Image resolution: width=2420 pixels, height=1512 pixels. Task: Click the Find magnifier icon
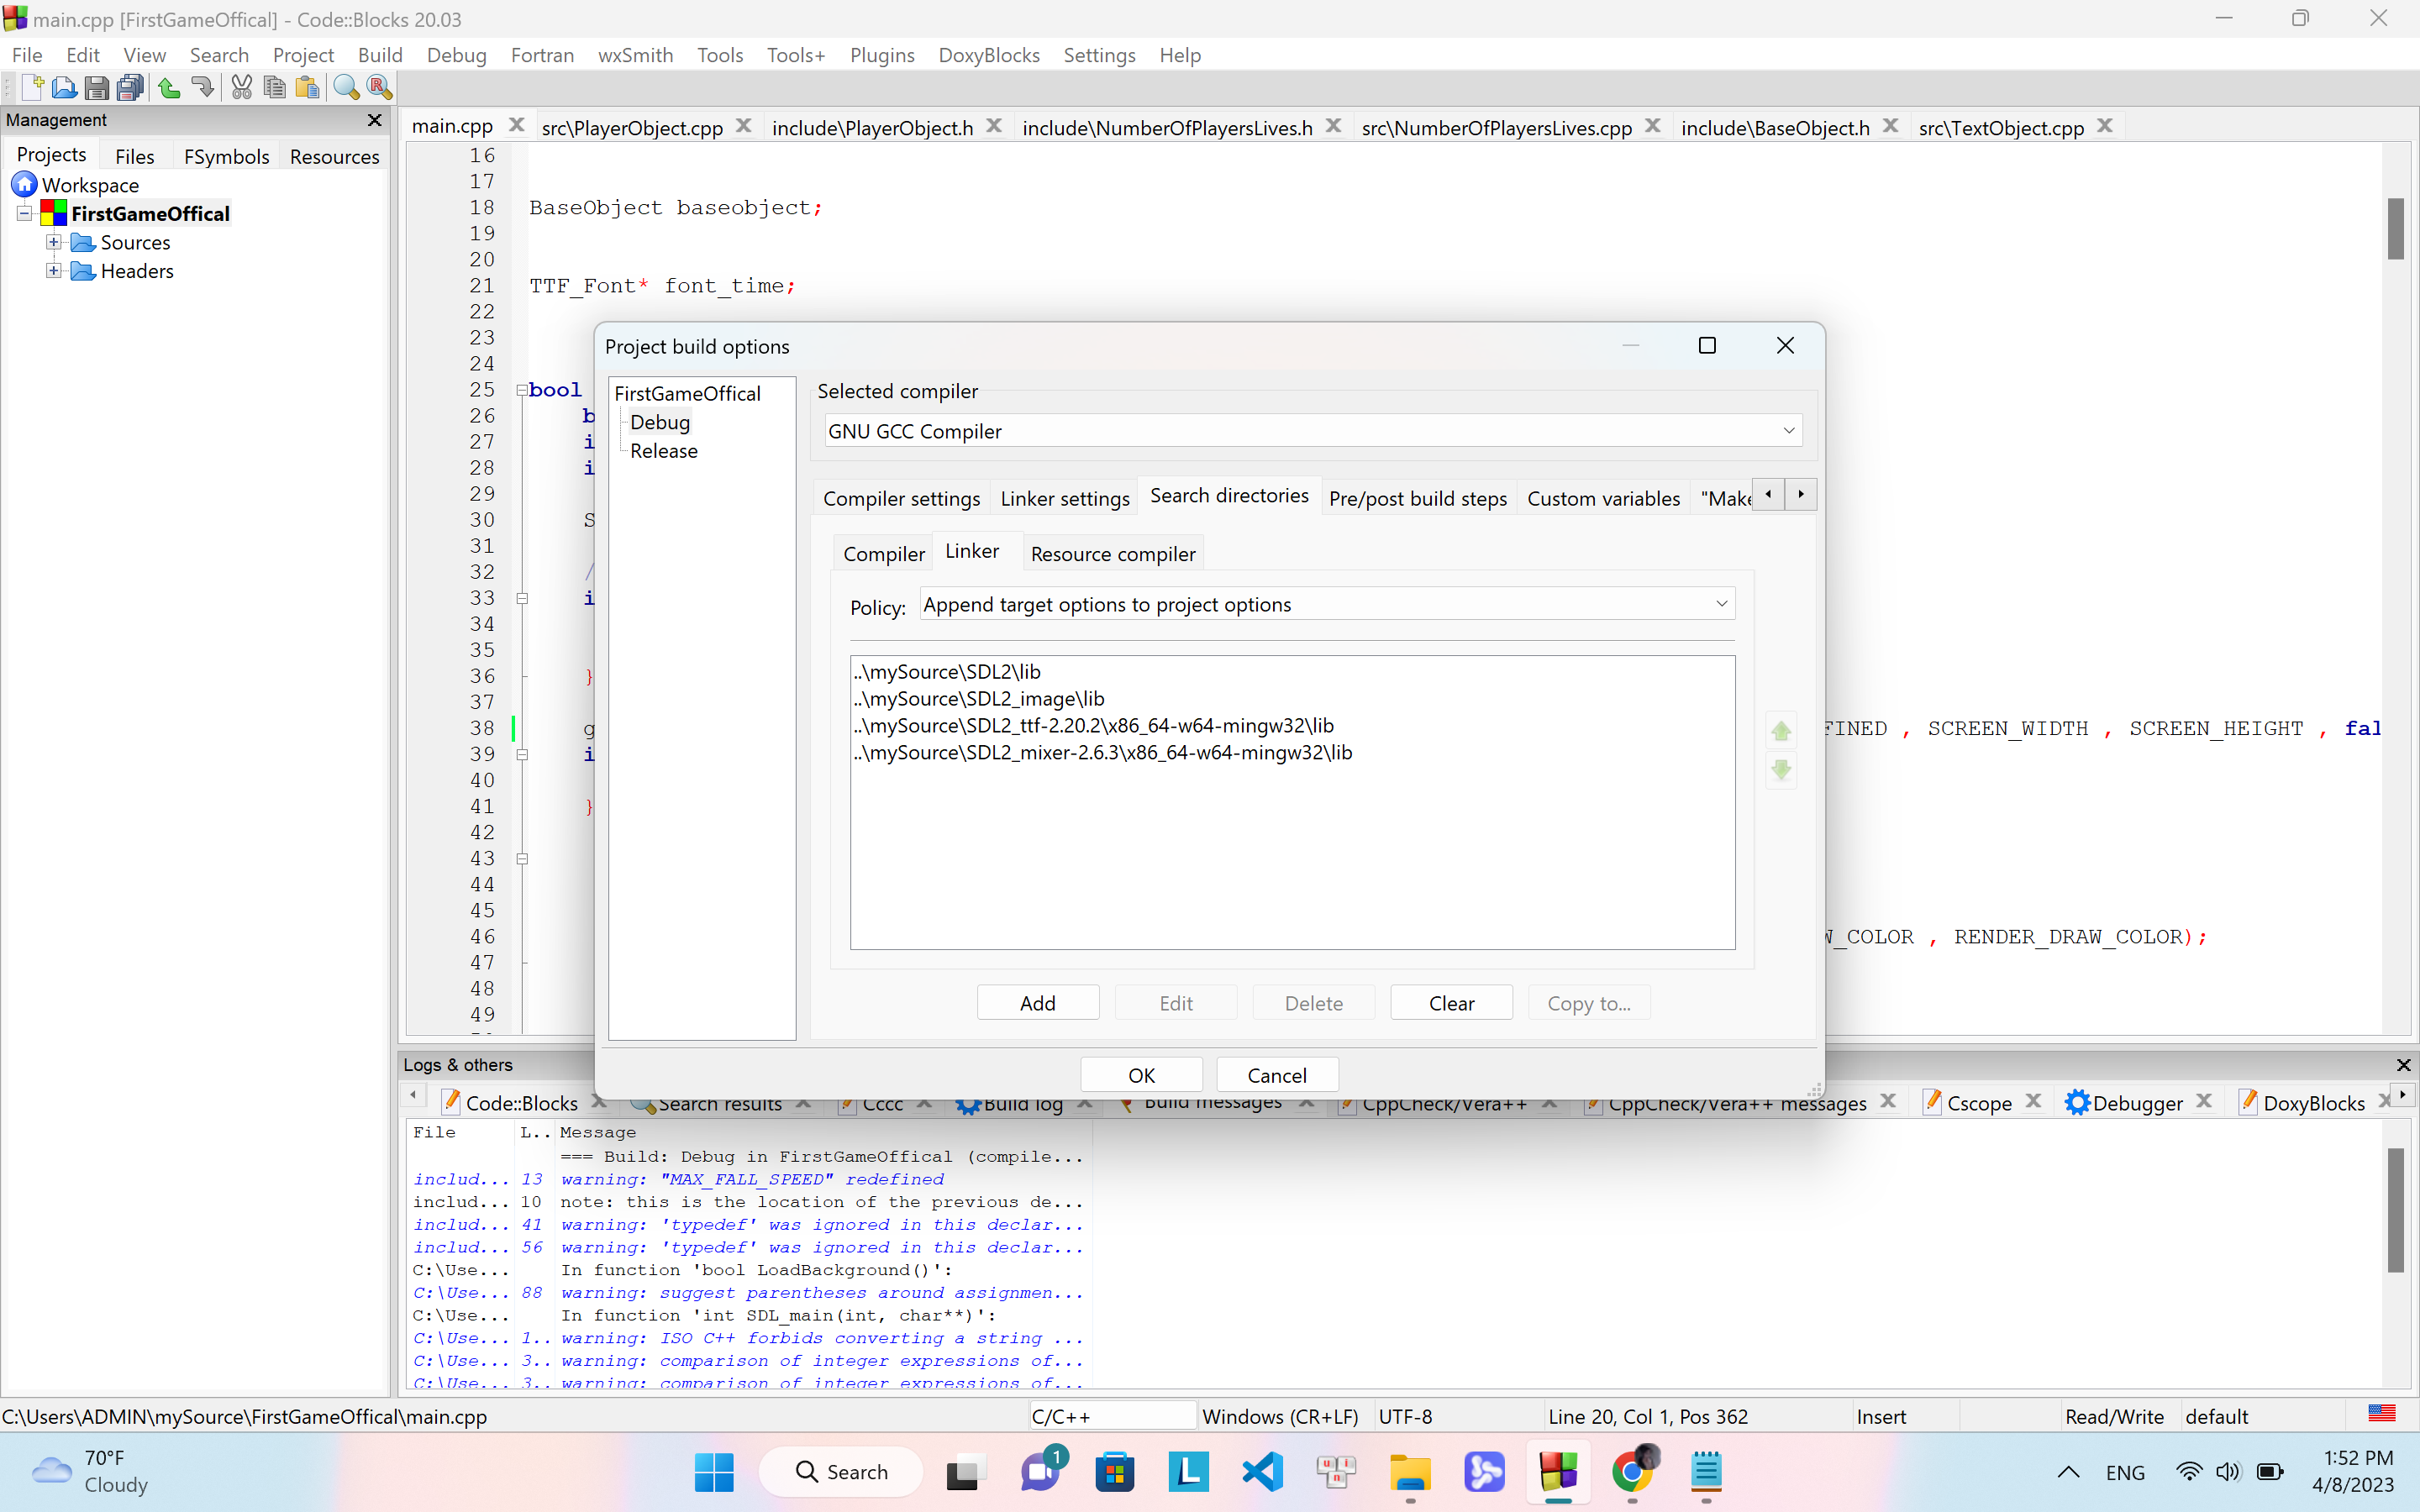coord(346,88)
